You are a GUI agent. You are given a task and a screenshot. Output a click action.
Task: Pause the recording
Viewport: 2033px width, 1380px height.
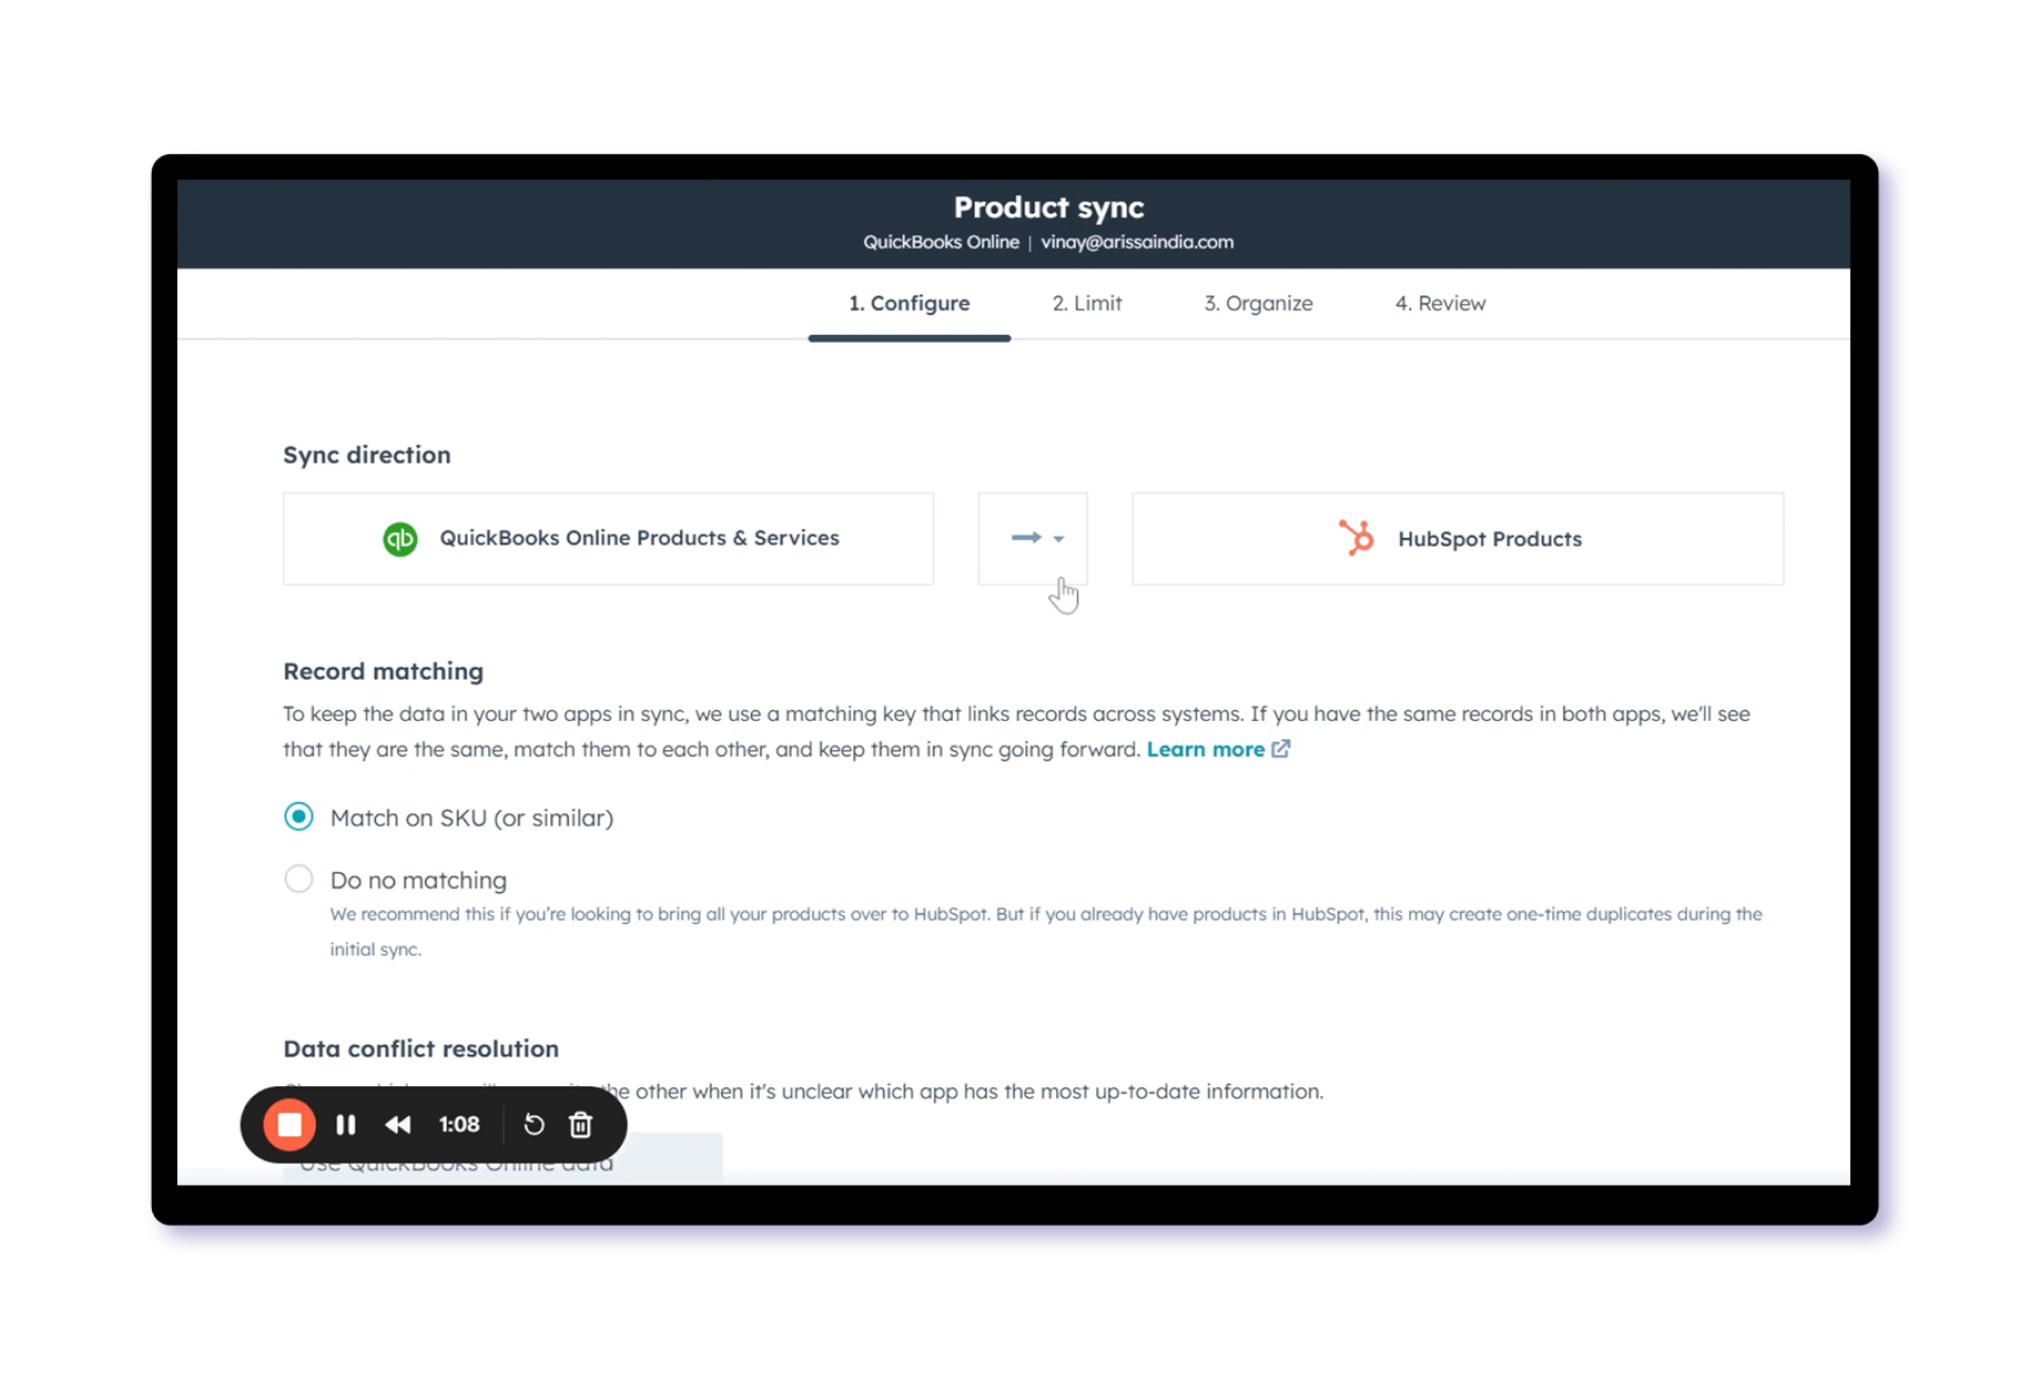[x=346, y=1124]
